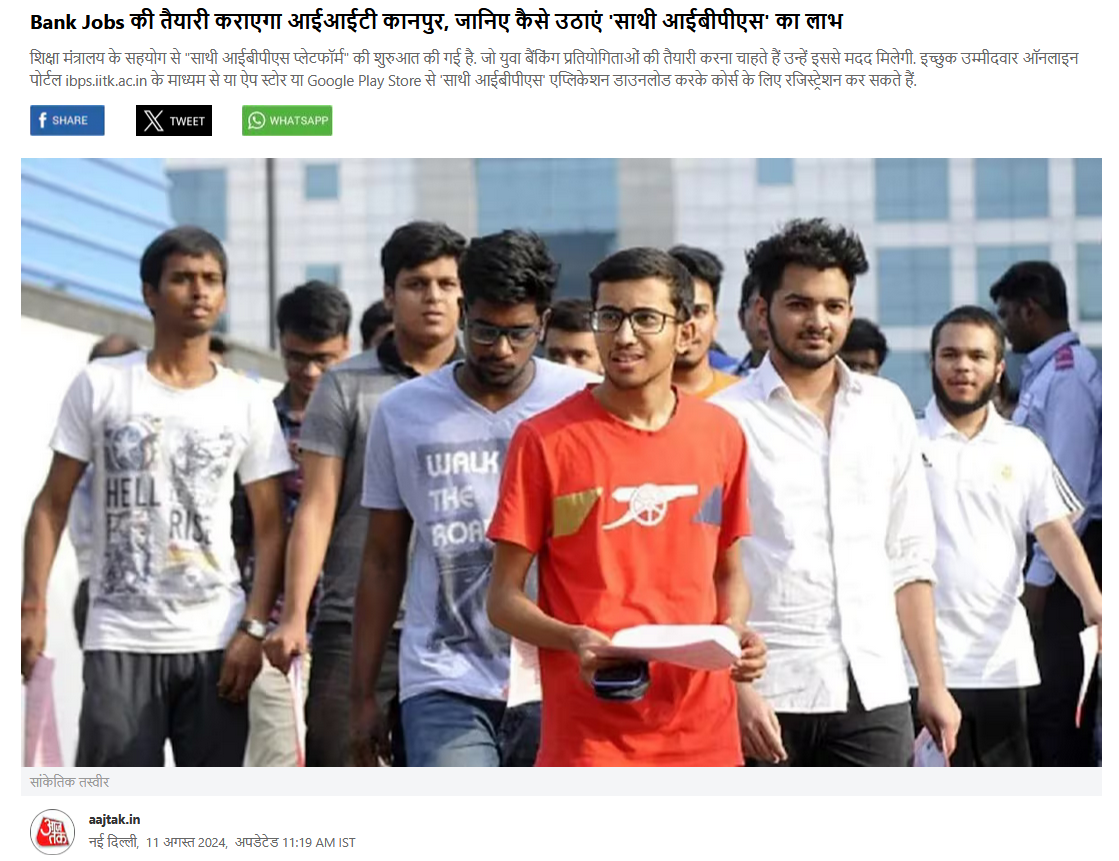Click the Facebook 'f' logo icon

coord(42,120)
